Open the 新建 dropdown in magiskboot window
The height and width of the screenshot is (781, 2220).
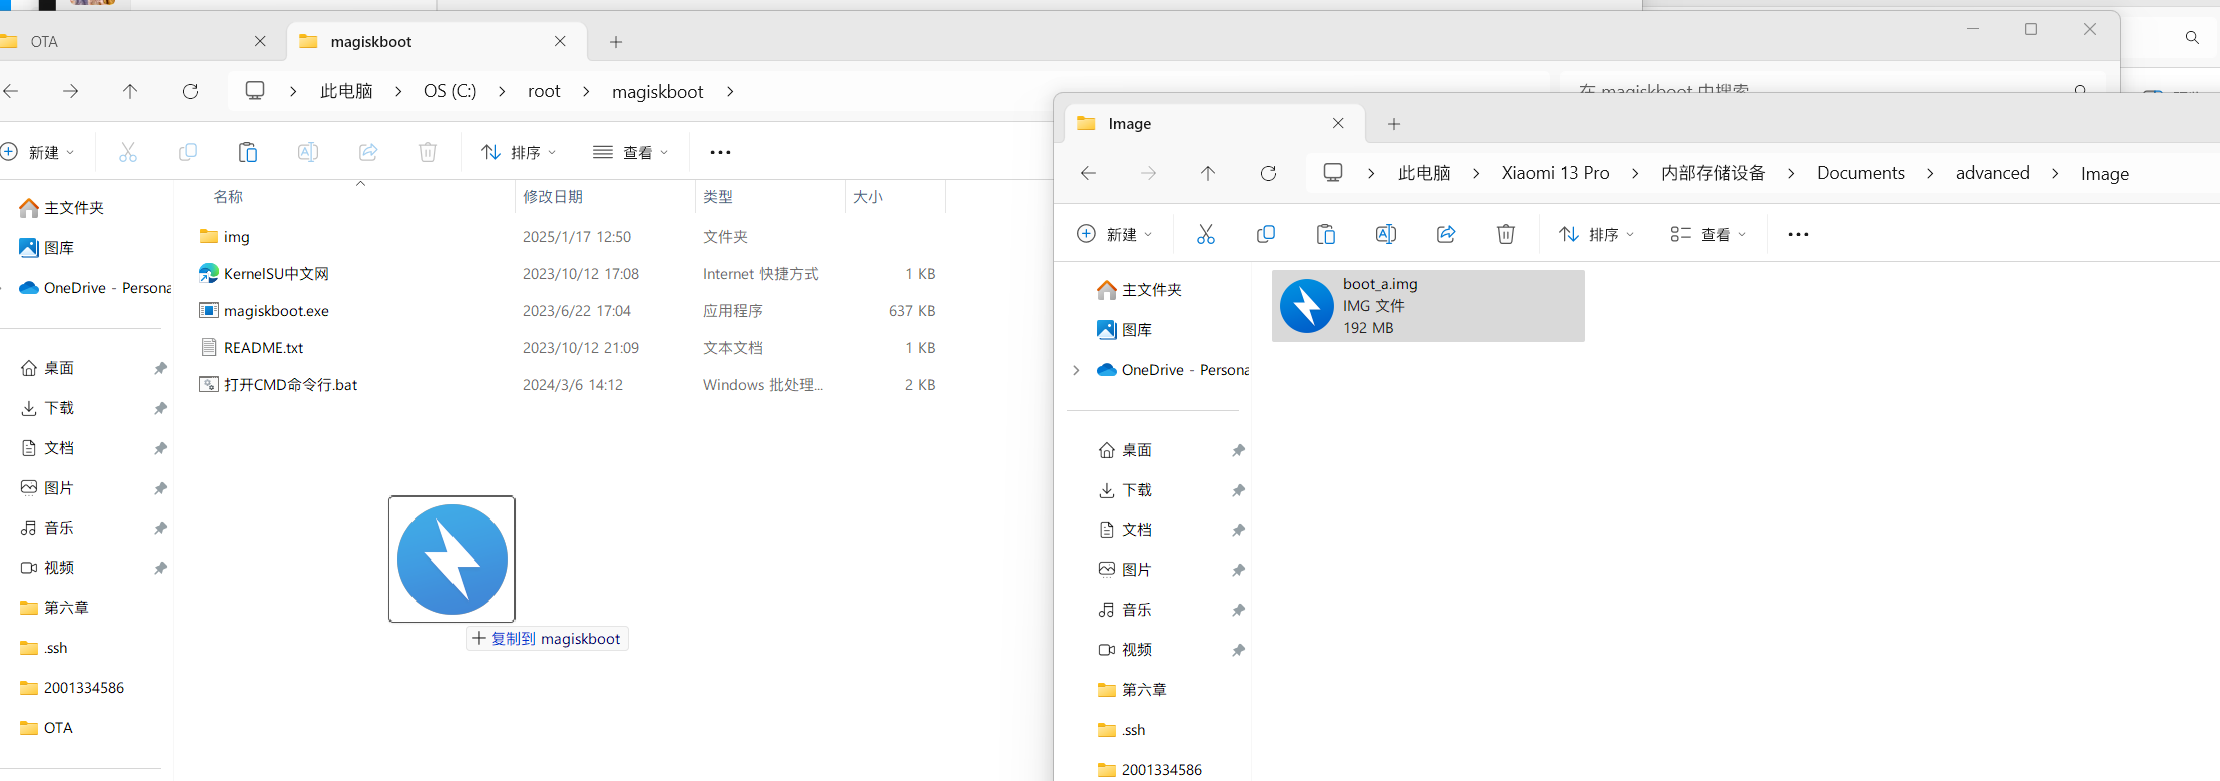38,152
